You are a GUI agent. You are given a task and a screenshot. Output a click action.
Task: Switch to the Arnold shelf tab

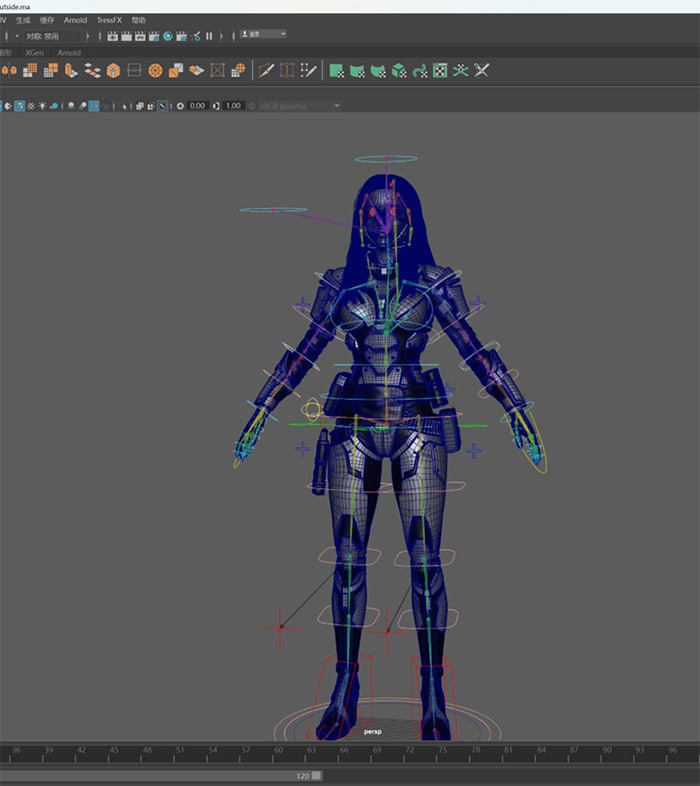69,52
